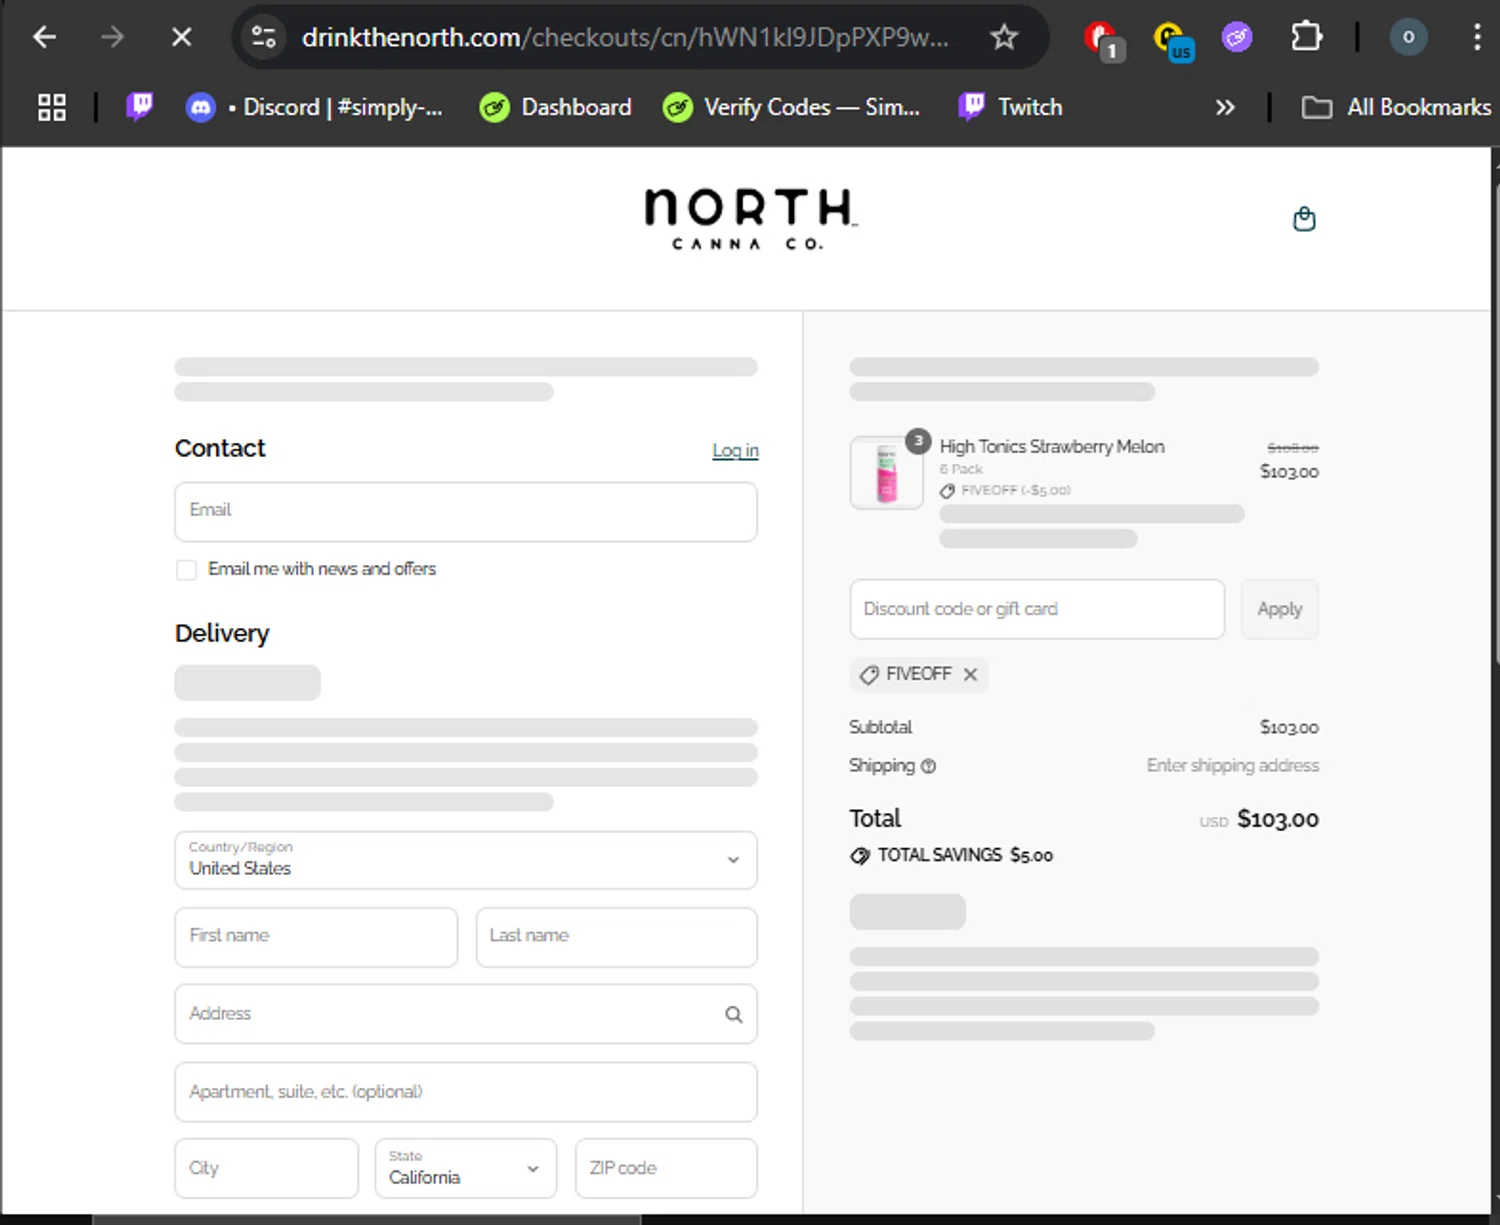Click the North Canna Co. logo
1500x1225 pixels.
click(x=750, y=219)
